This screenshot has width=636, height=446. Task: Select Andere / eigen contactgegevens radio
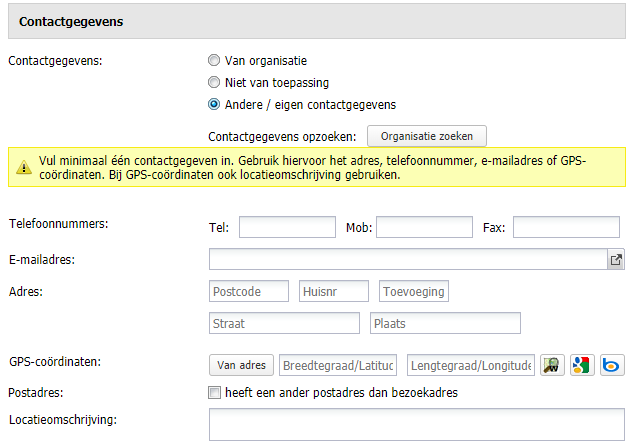tap(214, 104)
